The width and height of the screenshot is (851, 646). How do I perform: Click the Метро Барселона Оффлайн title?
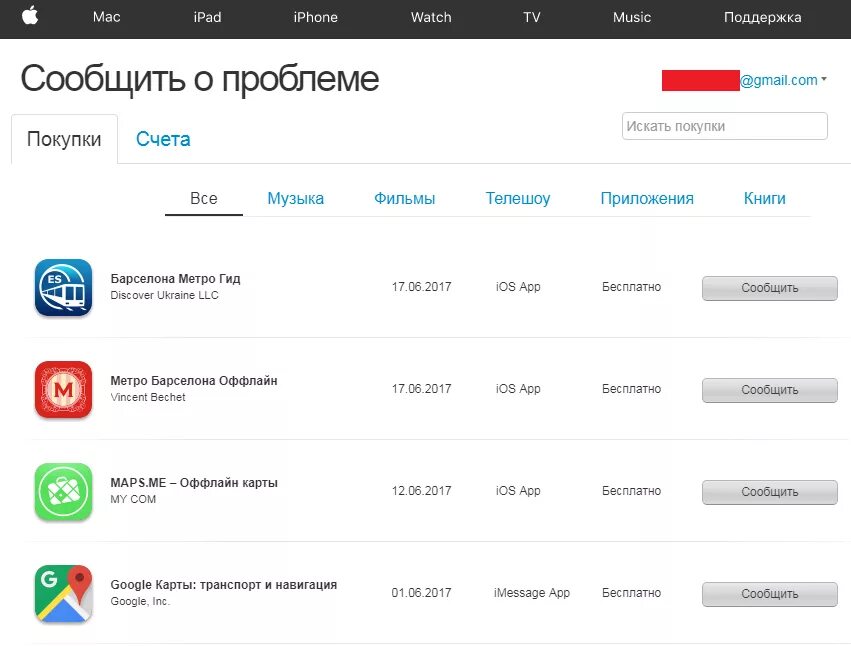point(194,381)
